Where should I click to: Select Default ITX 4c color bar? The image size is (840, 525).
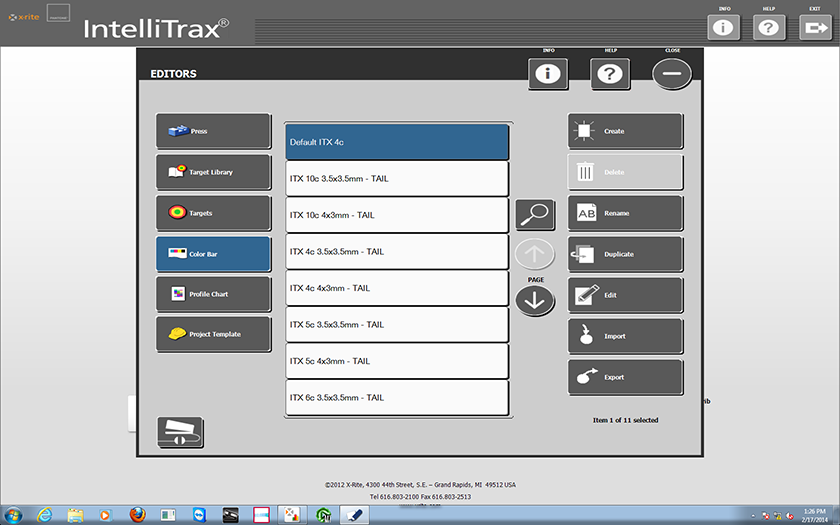pyautogui.click(x=397, y=142)
